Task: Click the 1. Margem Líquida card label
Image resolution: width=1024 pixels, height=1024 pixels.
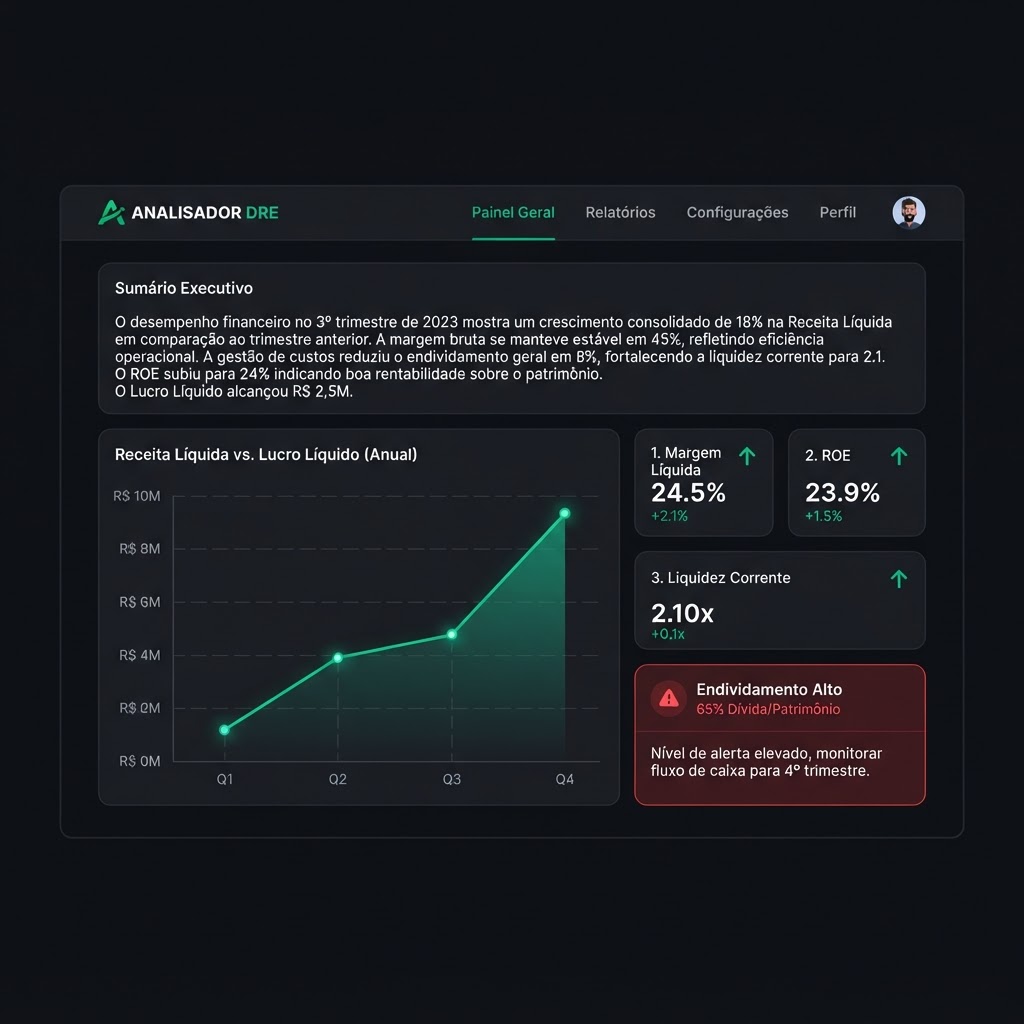Action: click(686, 461)
